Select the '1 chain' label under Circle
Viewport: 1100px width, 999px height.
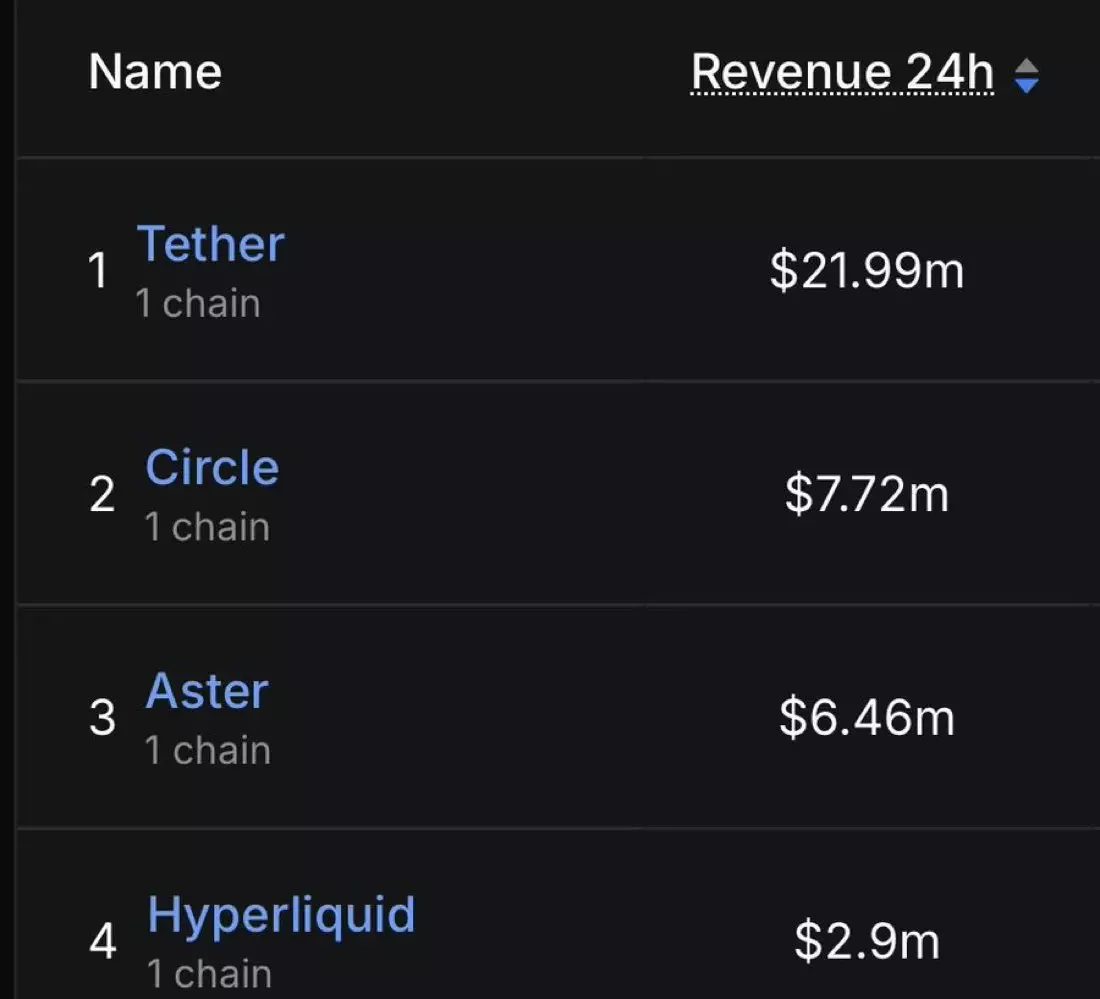(207, 526)
